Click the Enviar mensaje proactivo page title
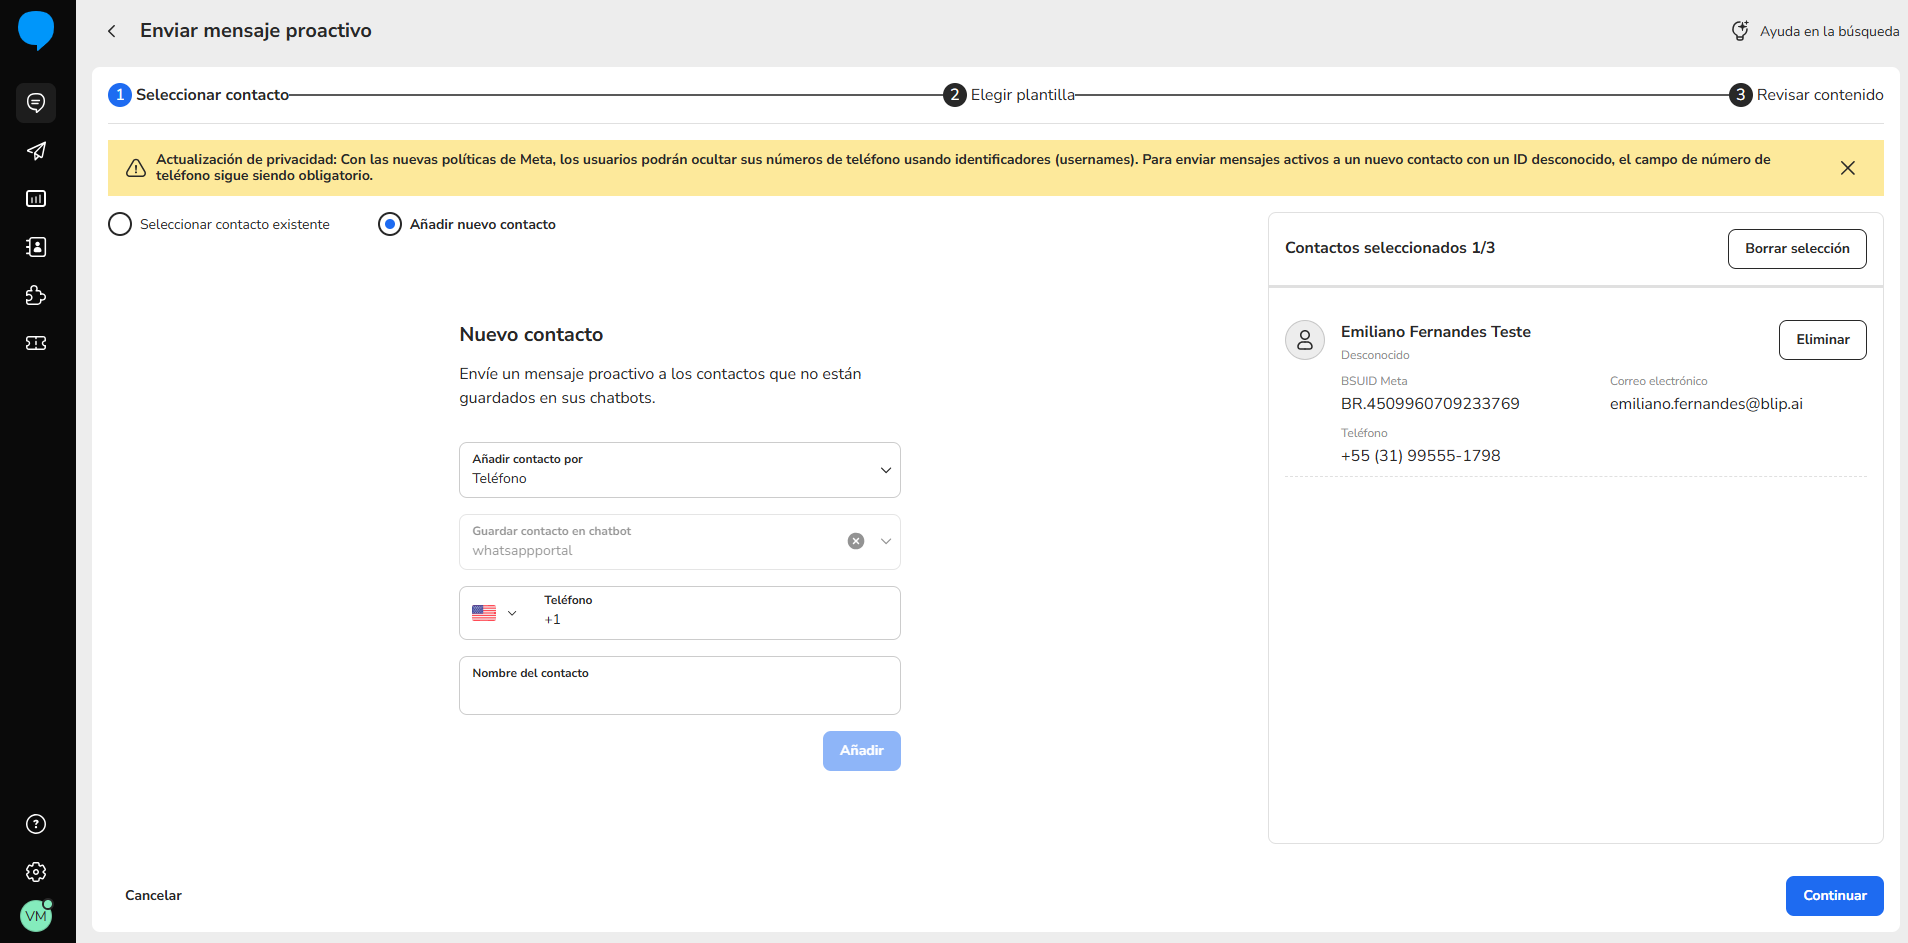This screenshot has height=943, width=1908. click(x=256, y=31)
